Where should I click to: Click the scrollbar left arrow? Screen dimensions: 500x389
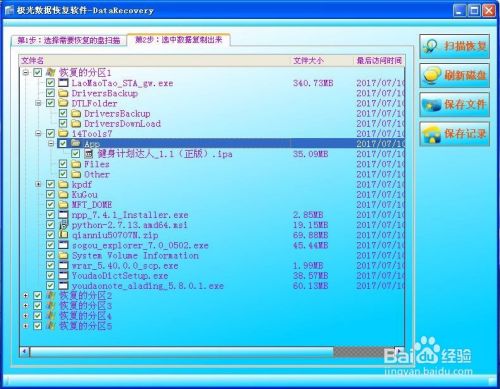tap(24, 352)
